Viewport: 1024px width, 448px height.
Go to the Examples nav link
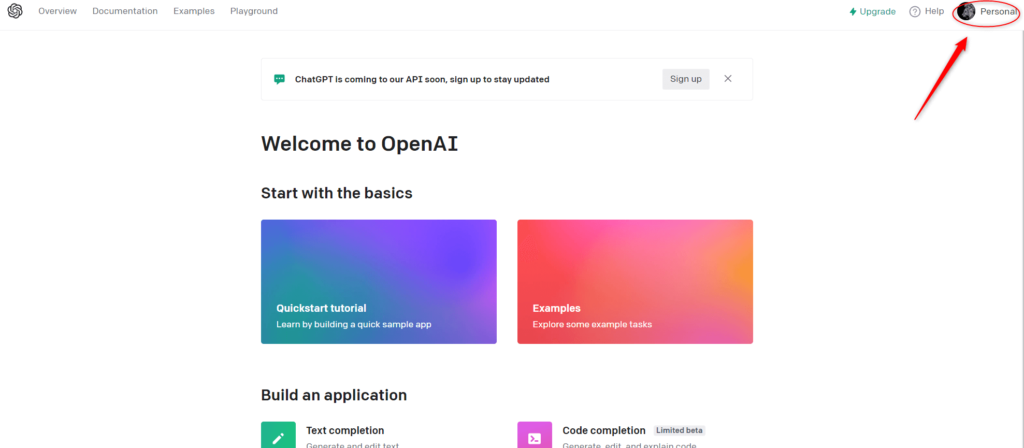click(x=194, y=11)
